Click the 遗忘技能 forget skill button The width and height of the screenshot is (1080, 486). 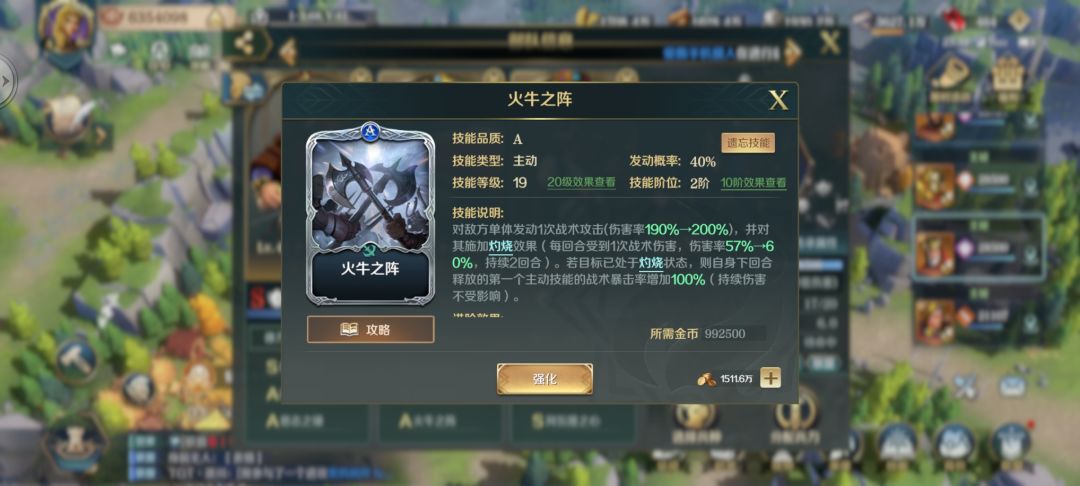click(748, 142)
